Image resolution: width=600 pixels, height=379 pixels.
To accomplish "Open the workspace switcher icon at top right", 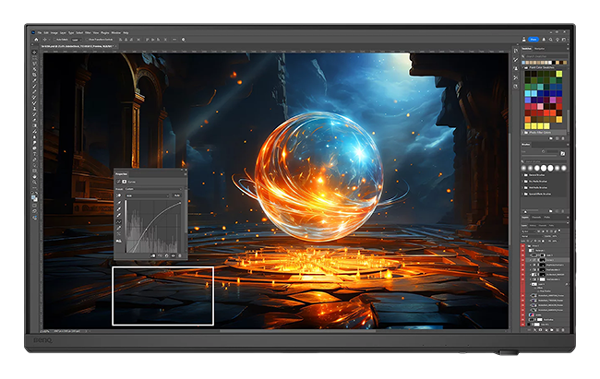I will click(x=564, y=39).
